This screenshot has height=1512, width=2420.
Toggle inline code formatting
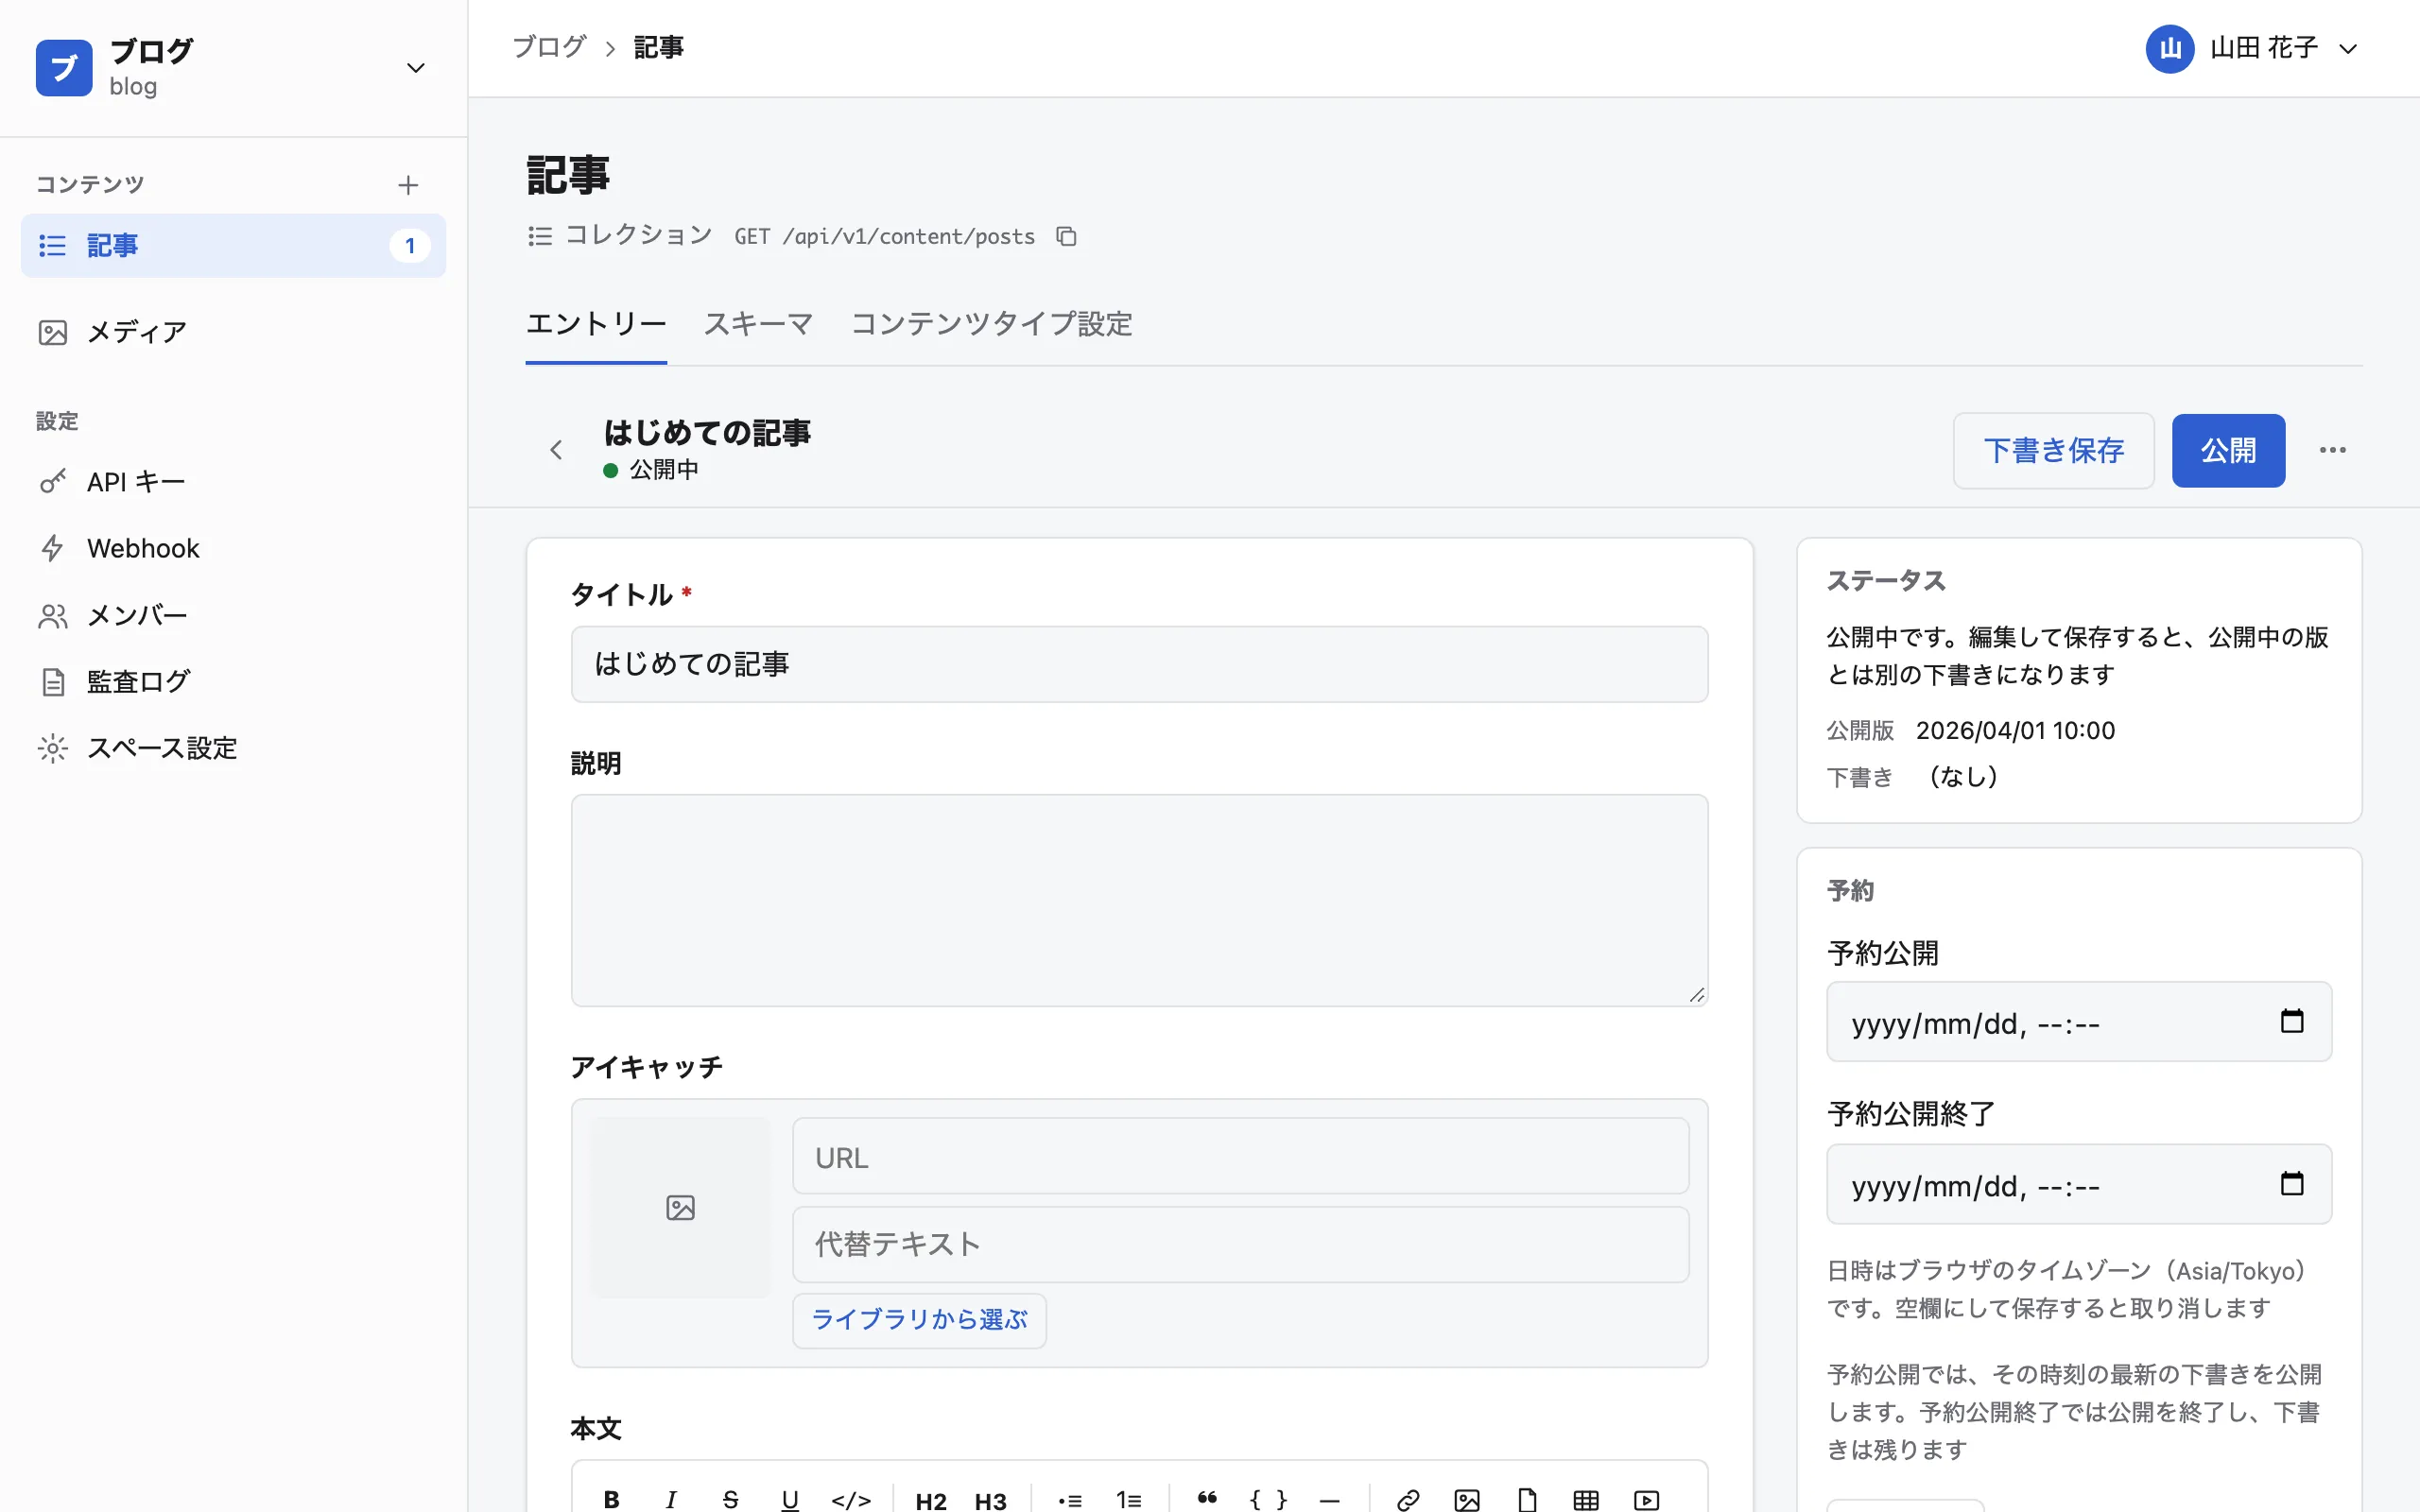pyautogui.click(x=851, y=1499)
